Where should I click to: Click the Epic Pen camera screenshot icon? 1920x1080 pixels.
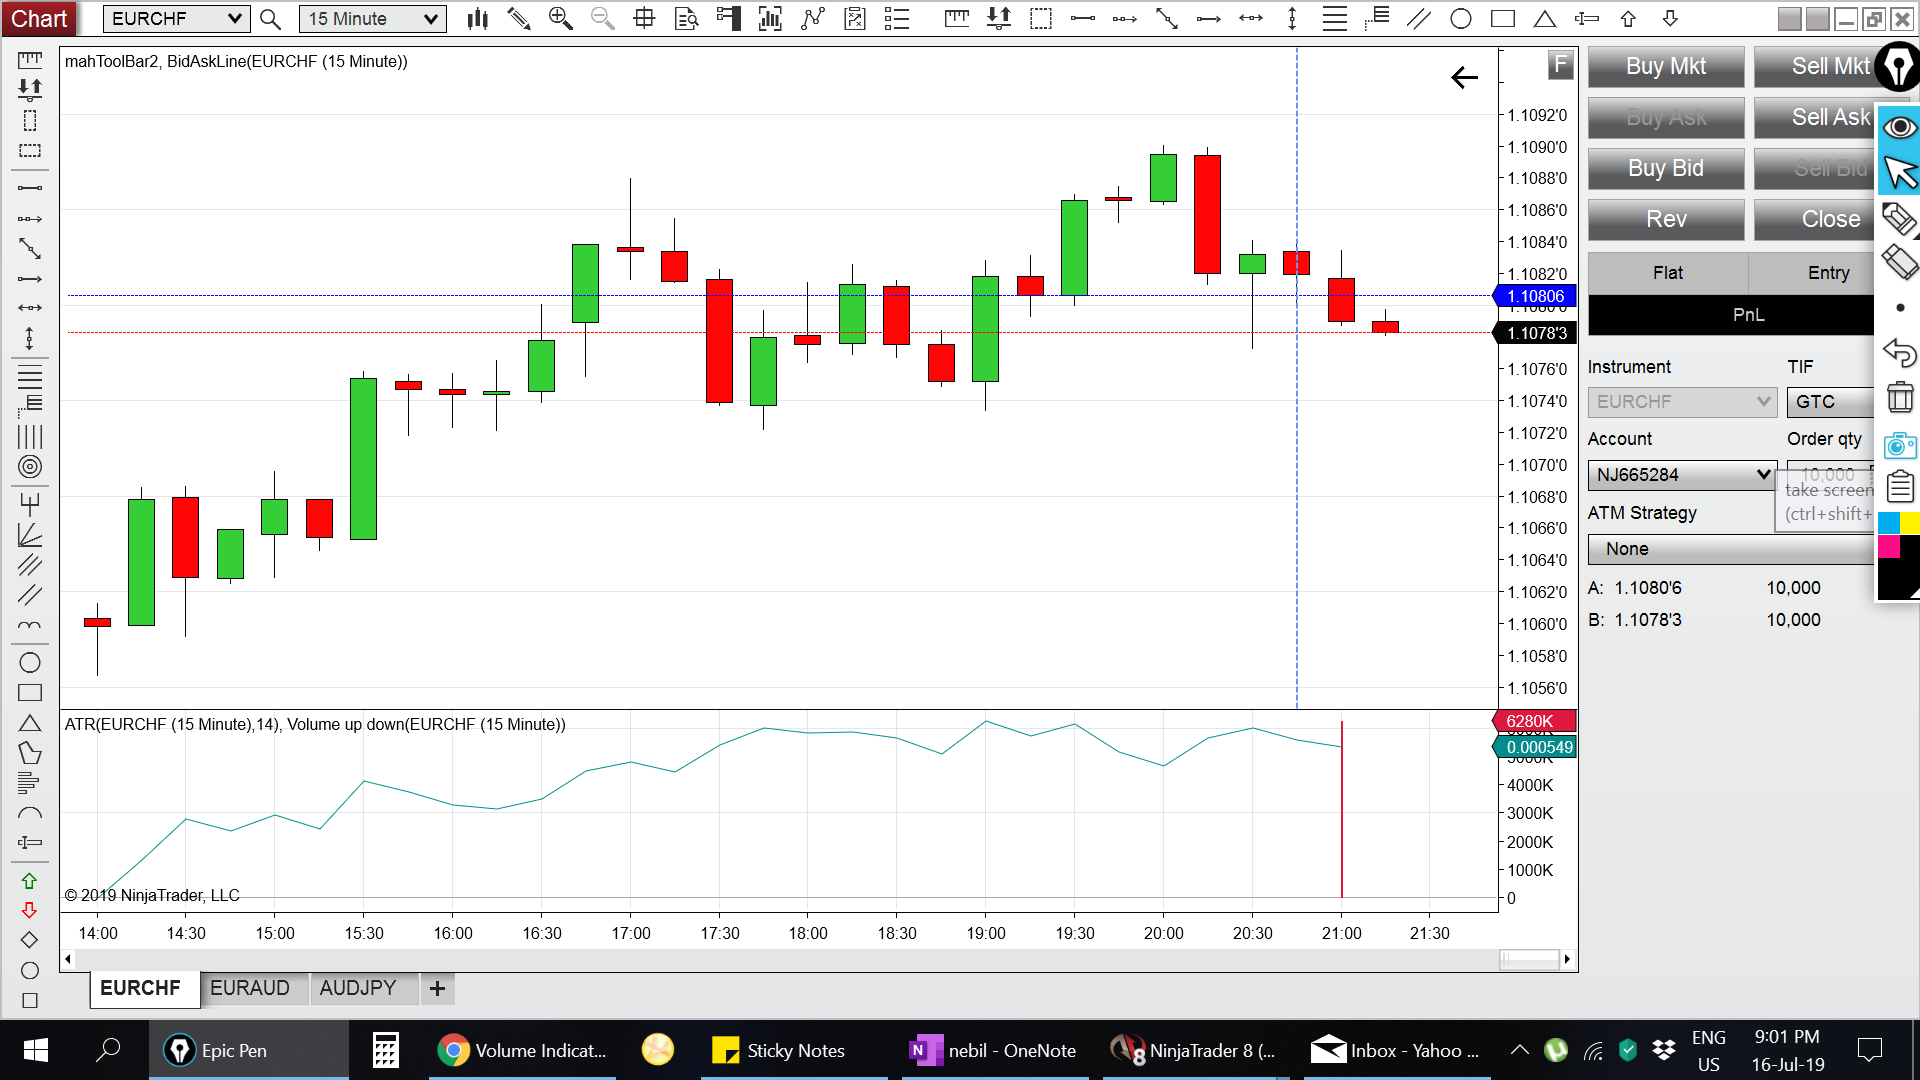[1900, 444]
